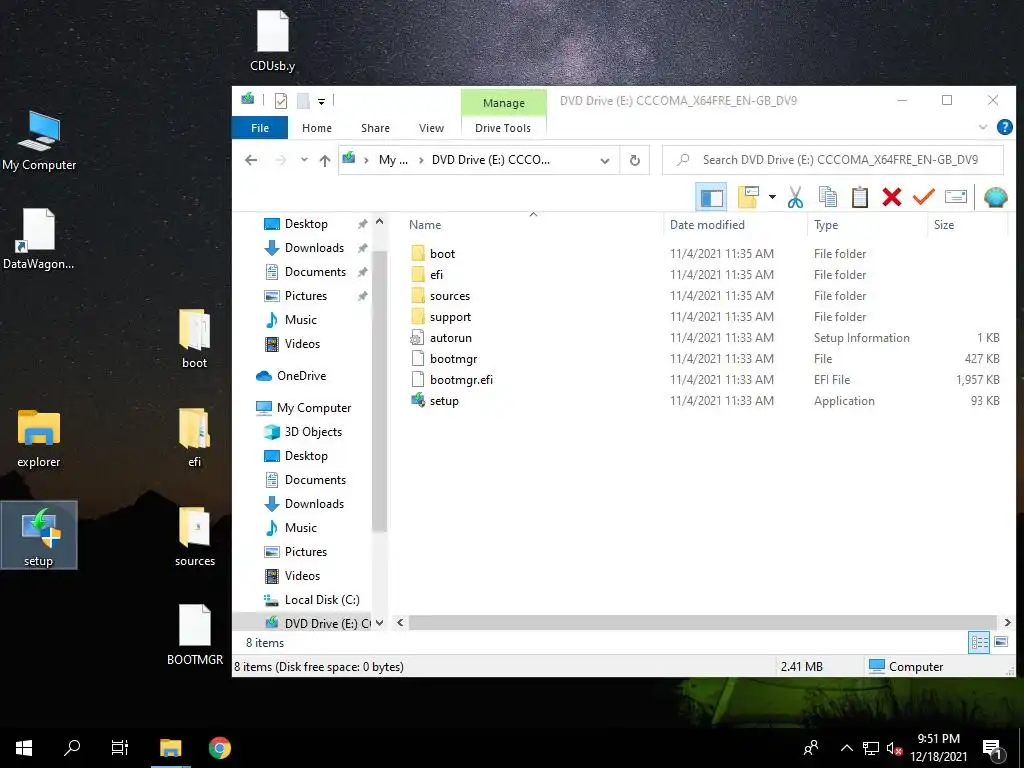Launch Chrome from the taskbar
Image resolution: width=1024 pixels, height=768 pixels.
click(x=219, y=748)
